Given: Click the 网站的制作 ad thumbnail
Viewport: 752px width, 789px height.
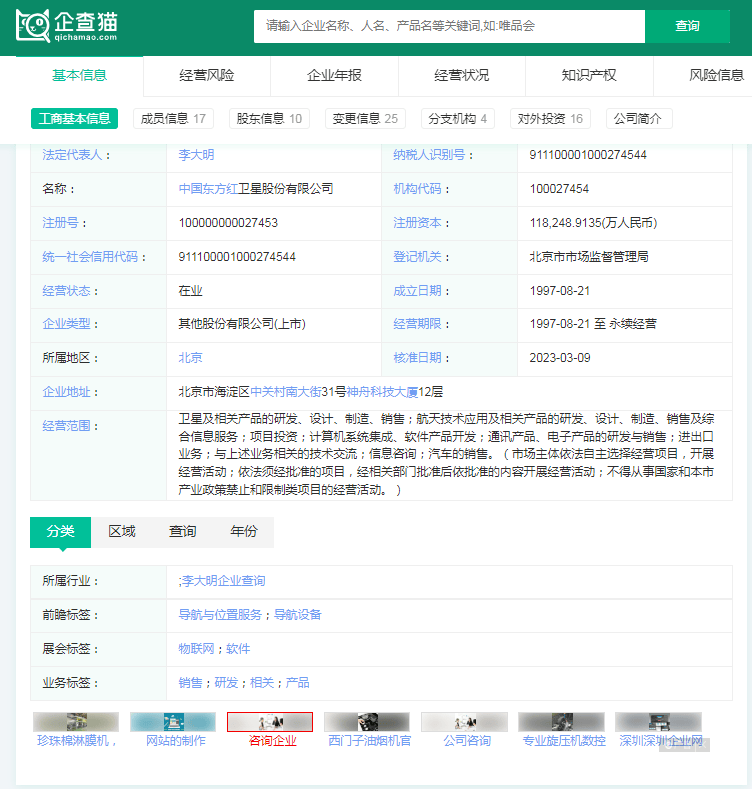Looking at the screenshot, I should tap(173, 722).
